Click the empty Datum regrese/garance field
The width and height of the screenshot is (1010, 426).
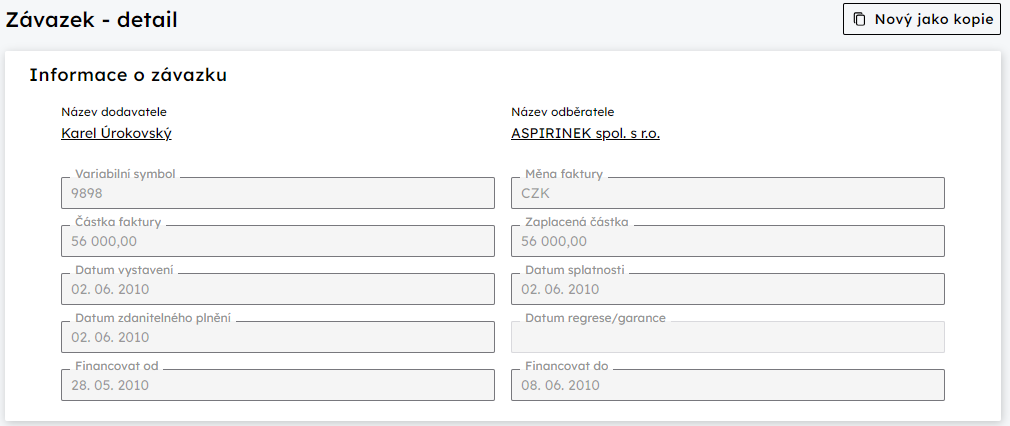728,337
